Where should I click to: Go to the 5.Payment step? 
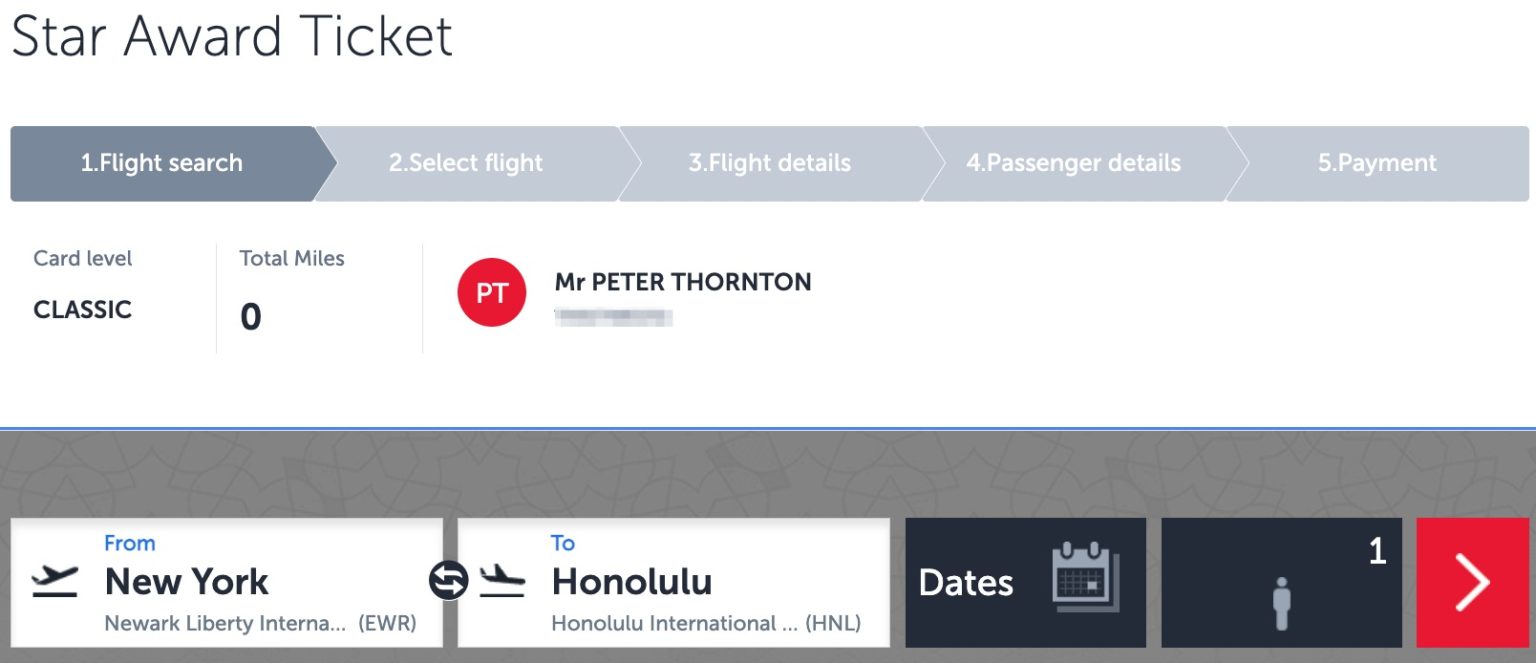point(1377,163)
